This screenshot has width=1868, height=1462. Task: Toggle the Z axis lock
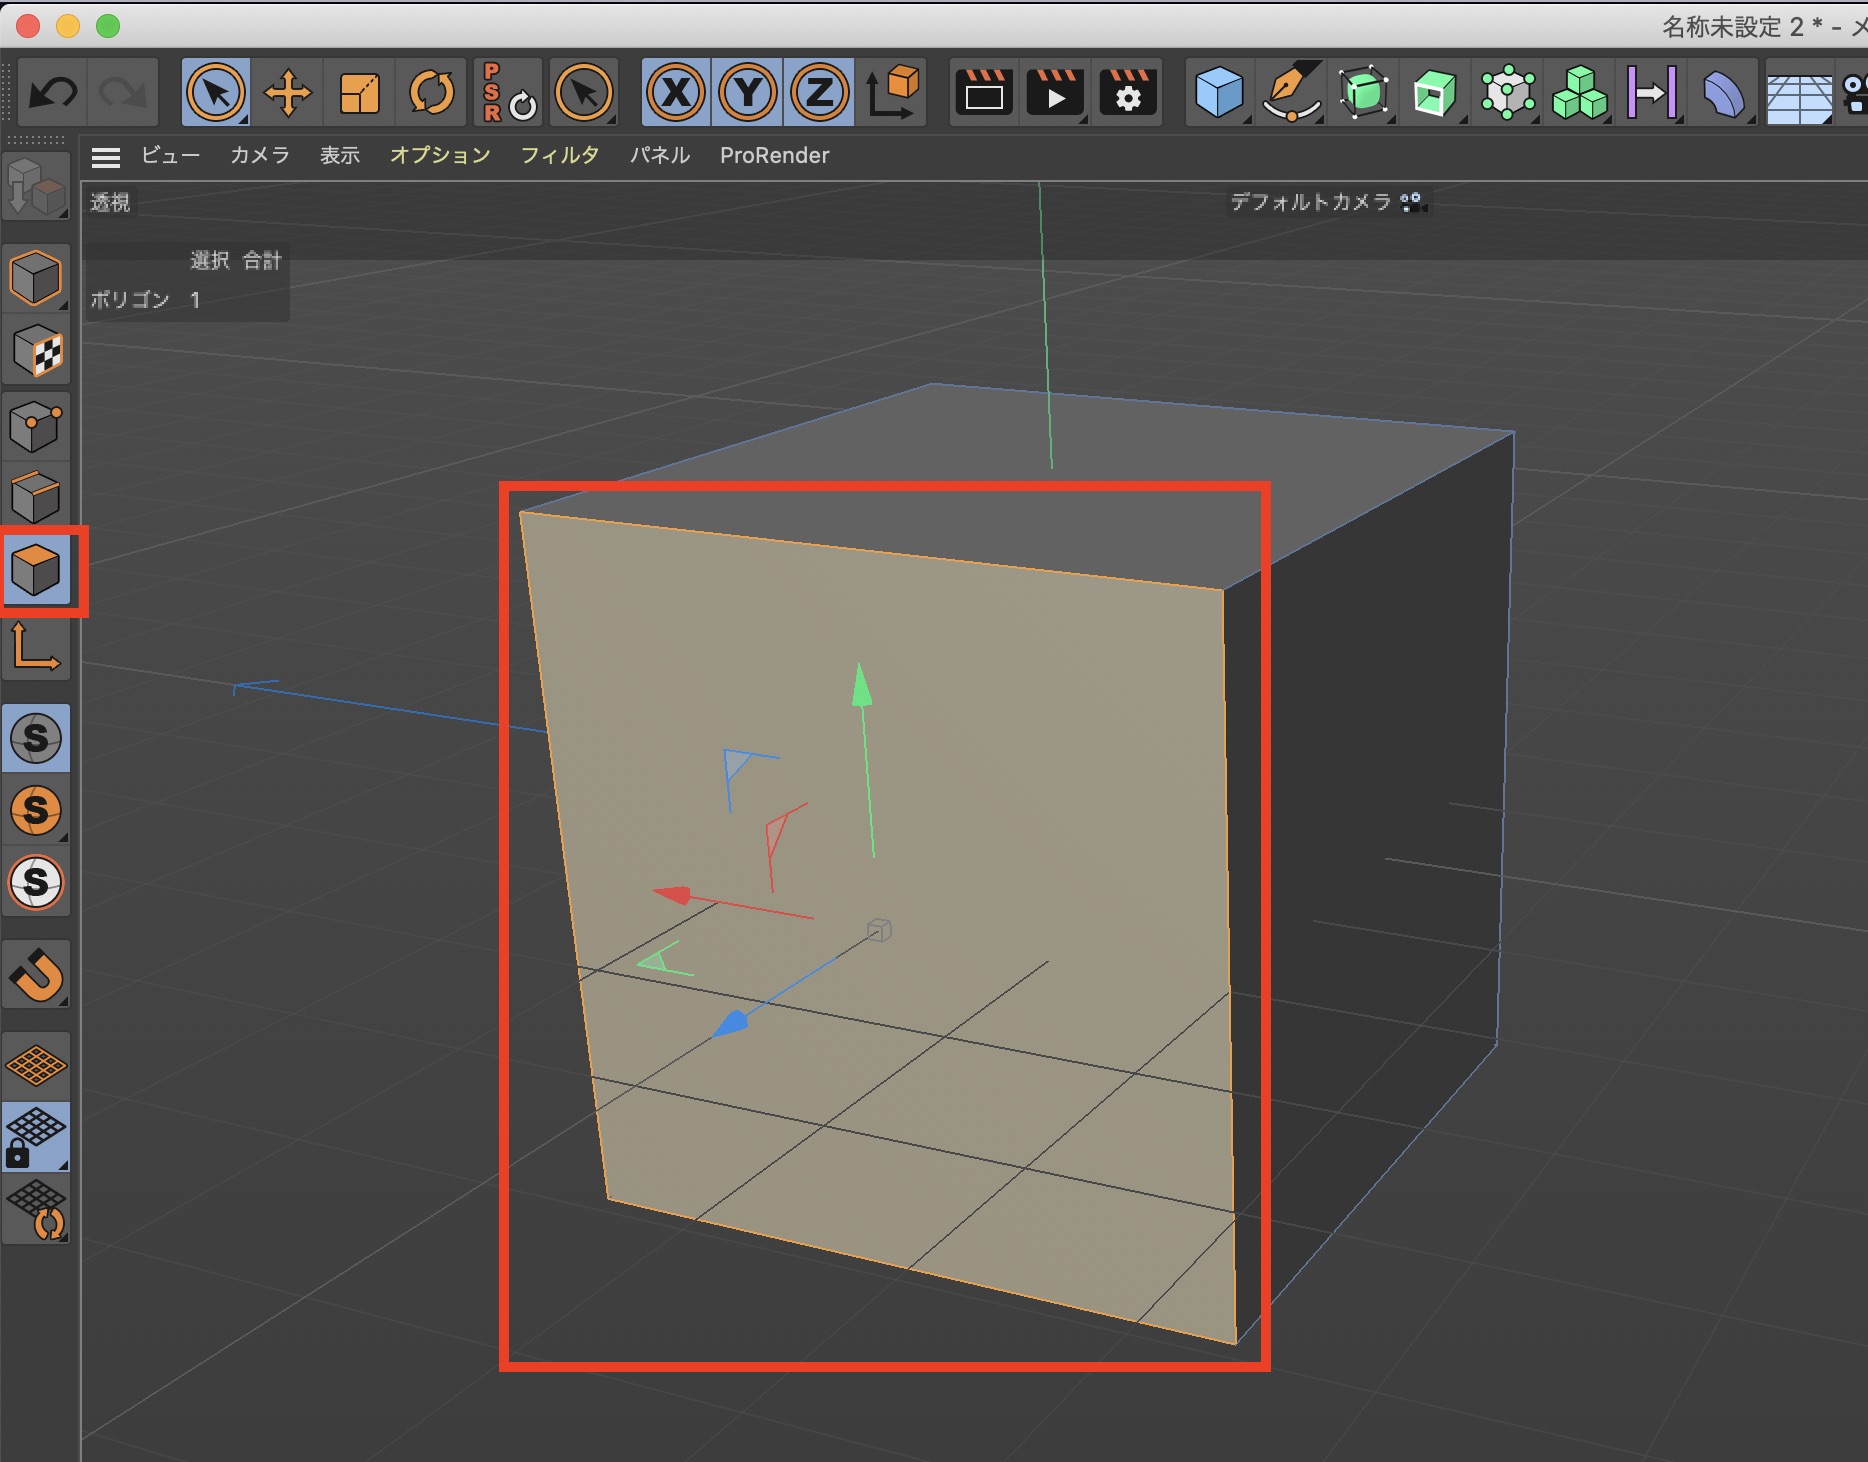point(820,94)
